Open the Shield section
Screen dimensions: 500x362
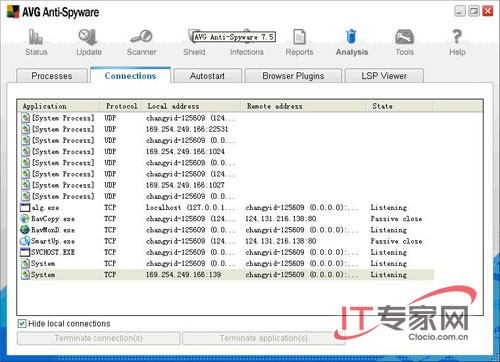click(x=194, y=42)
